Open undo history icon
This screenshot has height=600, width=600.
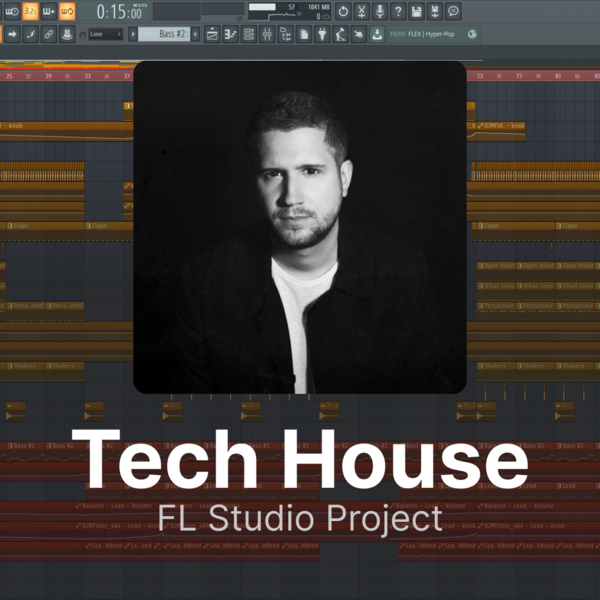click(x=343, y=11)
